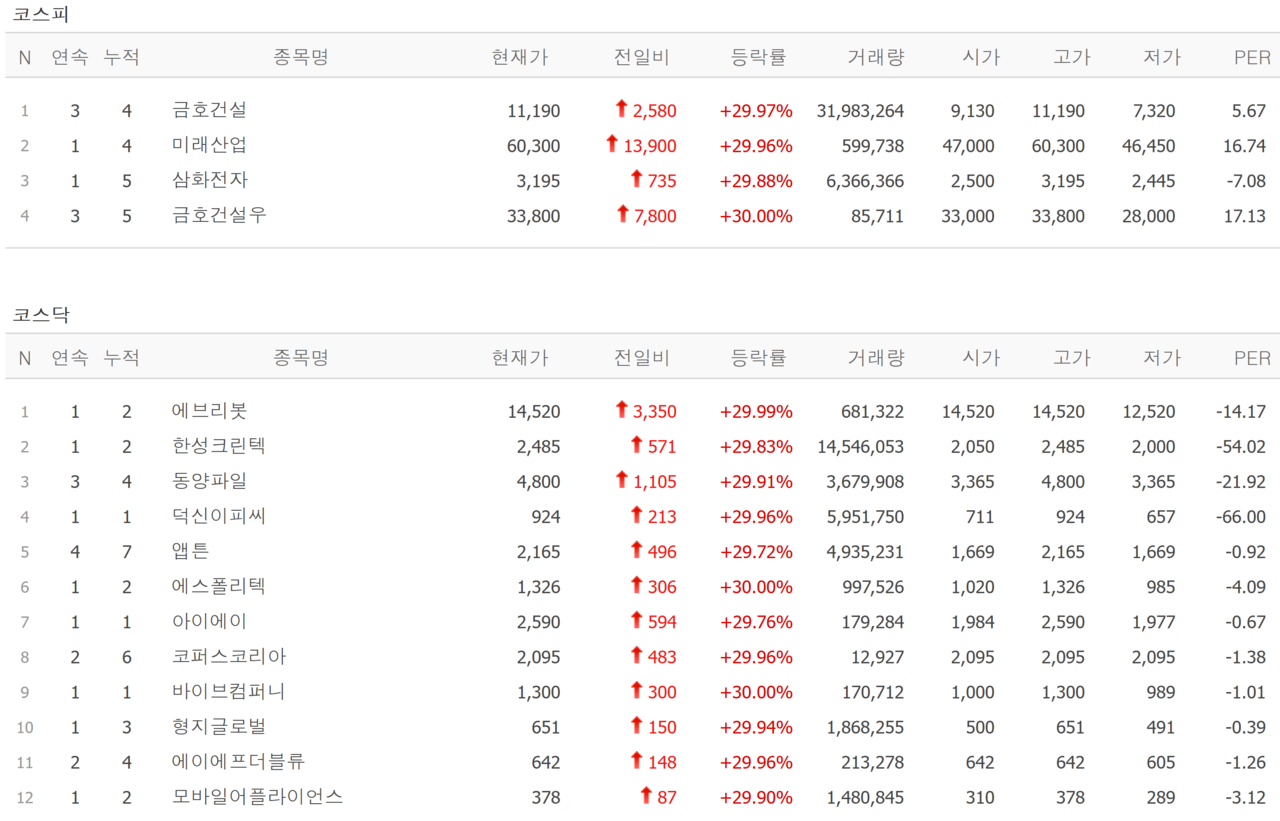This screenshot has height=821, width=1280.
Task: Open the 동양파일 stock link
Action: pos(209,481)
